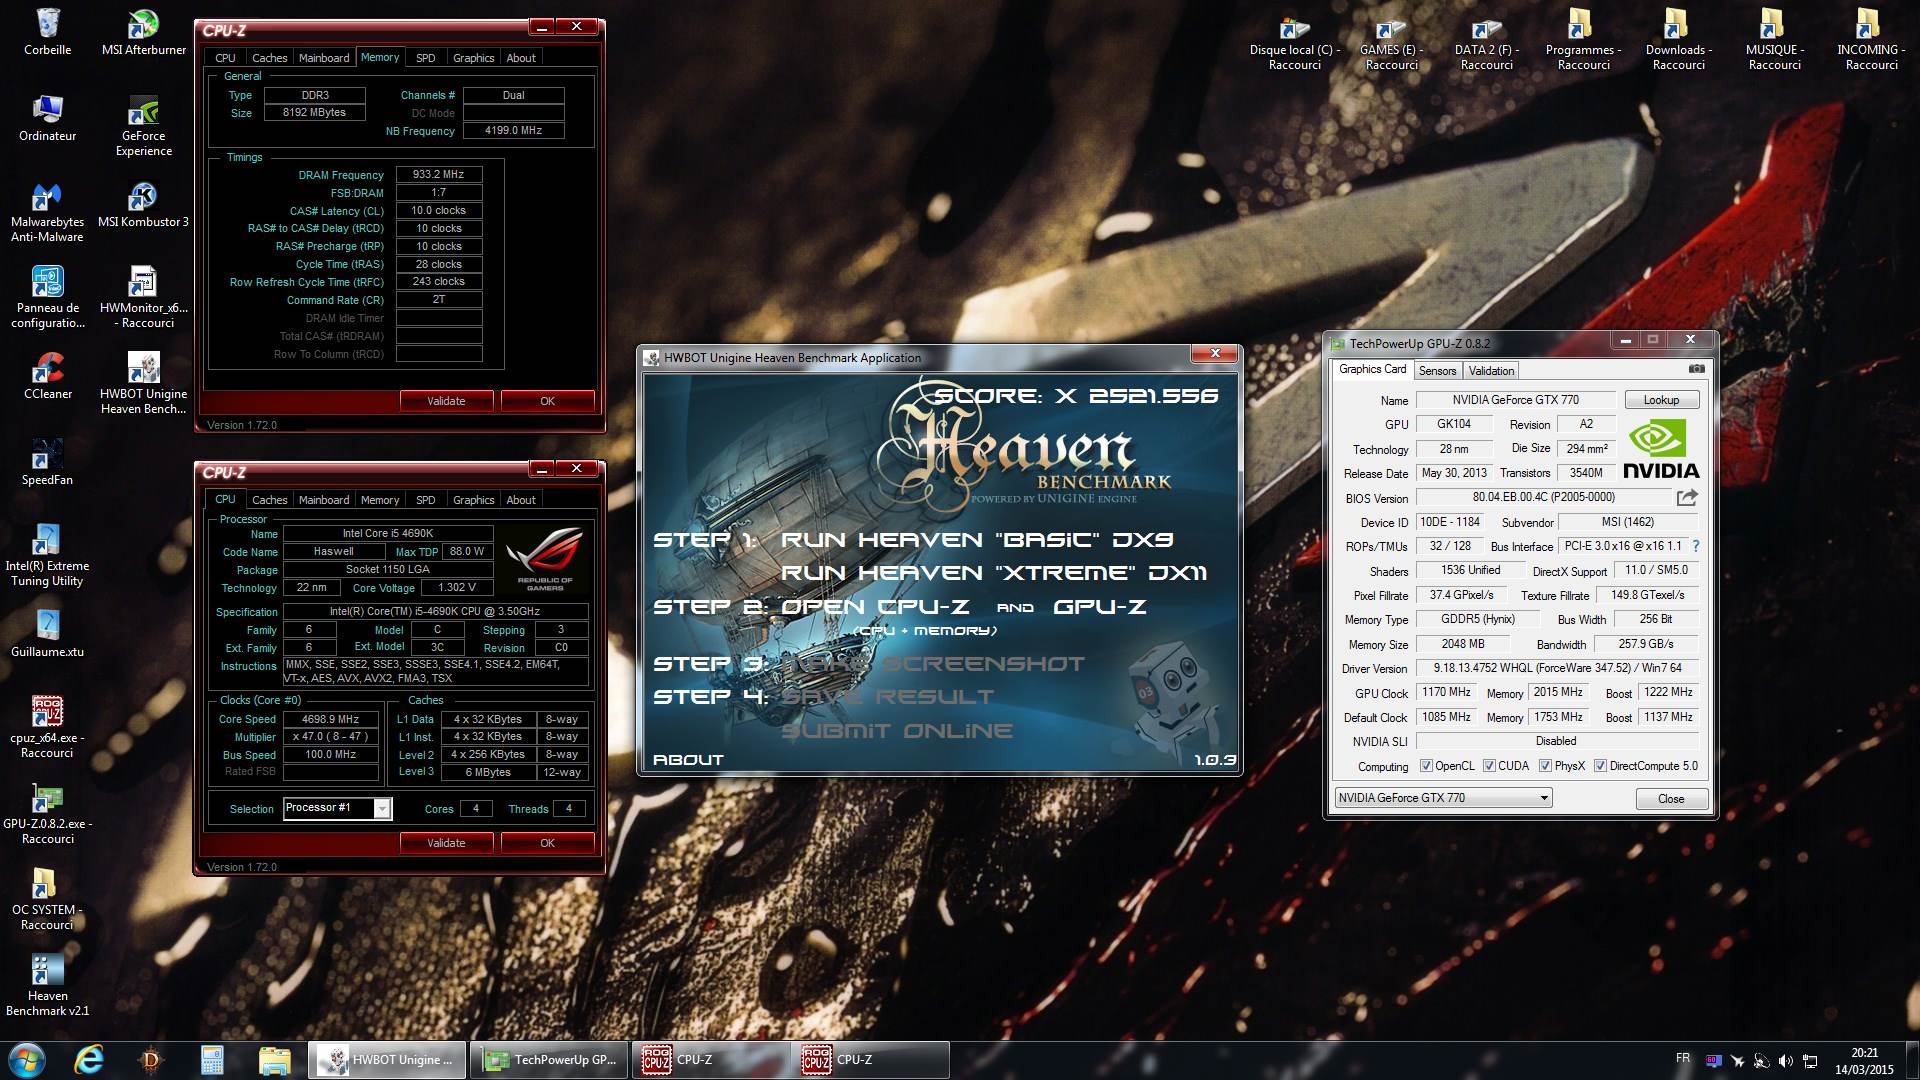Click FR language indicator in tray
This screenshot has height=1080, width=1920.
(x=1683, y=1058)
